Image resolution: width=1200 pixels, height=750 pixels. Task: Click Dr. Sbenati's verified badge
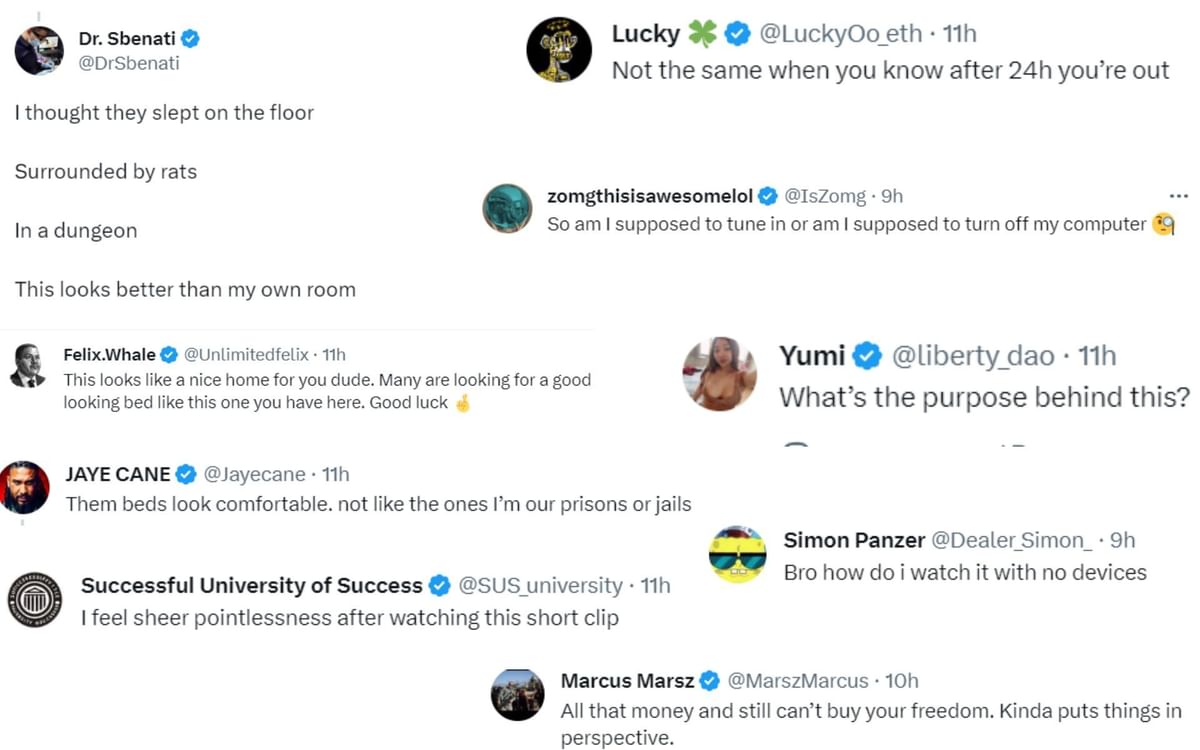[x=190, y=39]
